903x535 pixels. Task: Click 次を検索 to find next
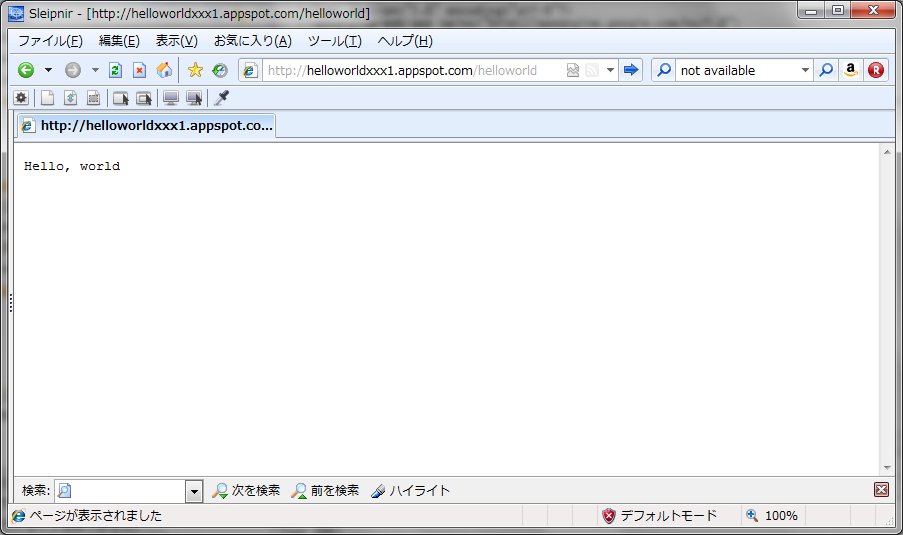coord(246,491)
